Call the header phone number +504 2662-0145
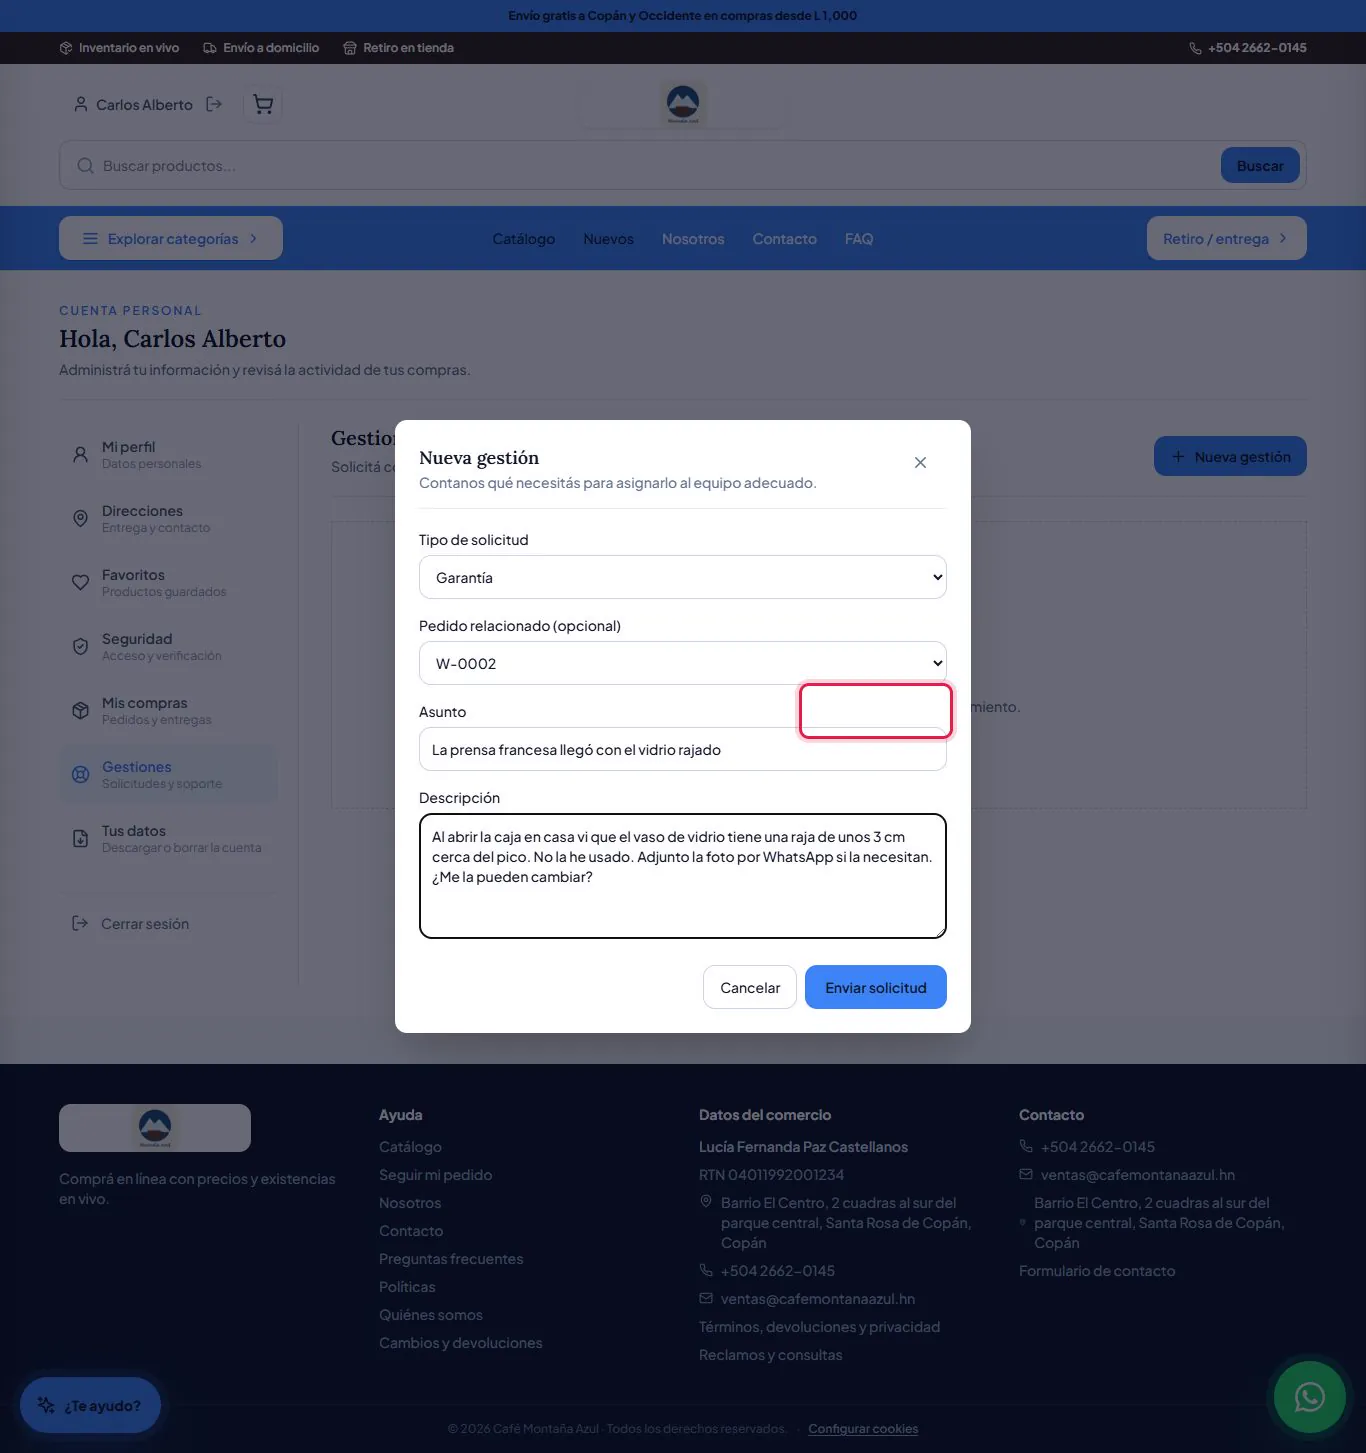The width and height of the screenshot is (1366, 1453). coord(1248,48)
